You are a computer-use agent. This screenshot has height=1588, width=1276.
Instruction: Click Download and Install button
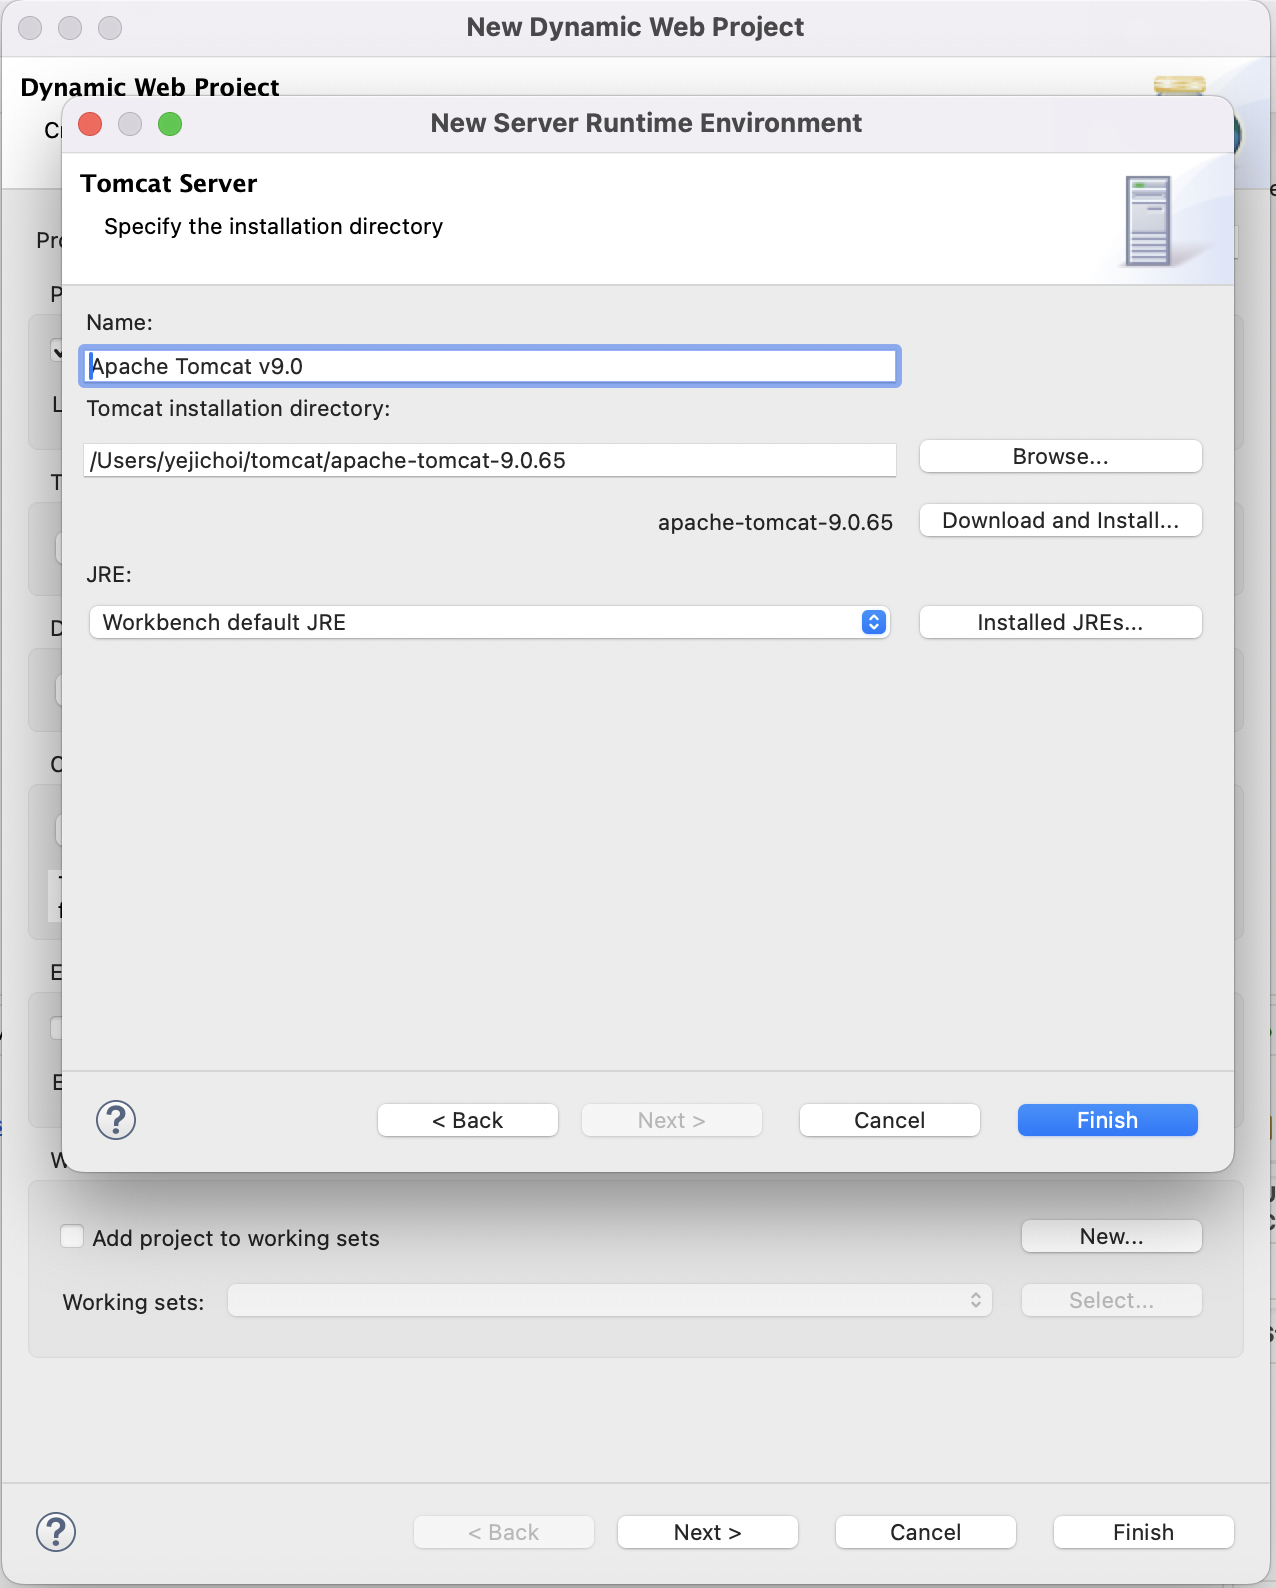click(x=1060, y=520)
